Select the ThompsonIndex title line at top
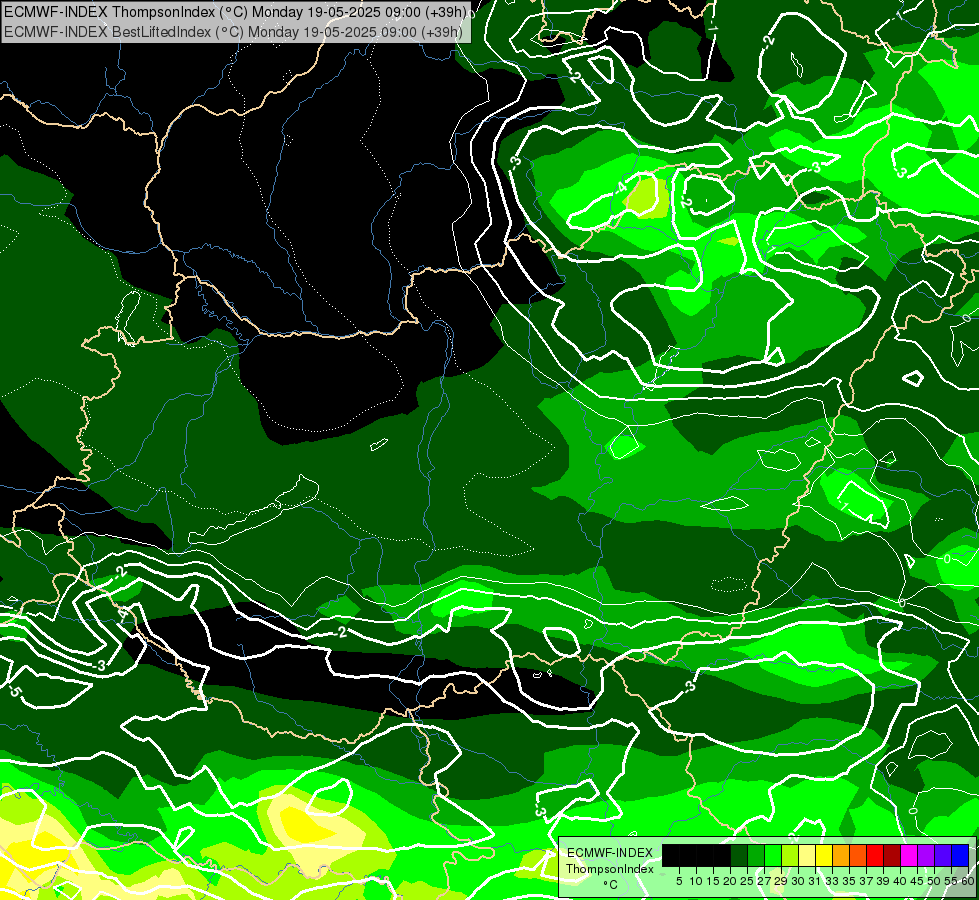Screen dimensions: 979x900 click(235, 11)
